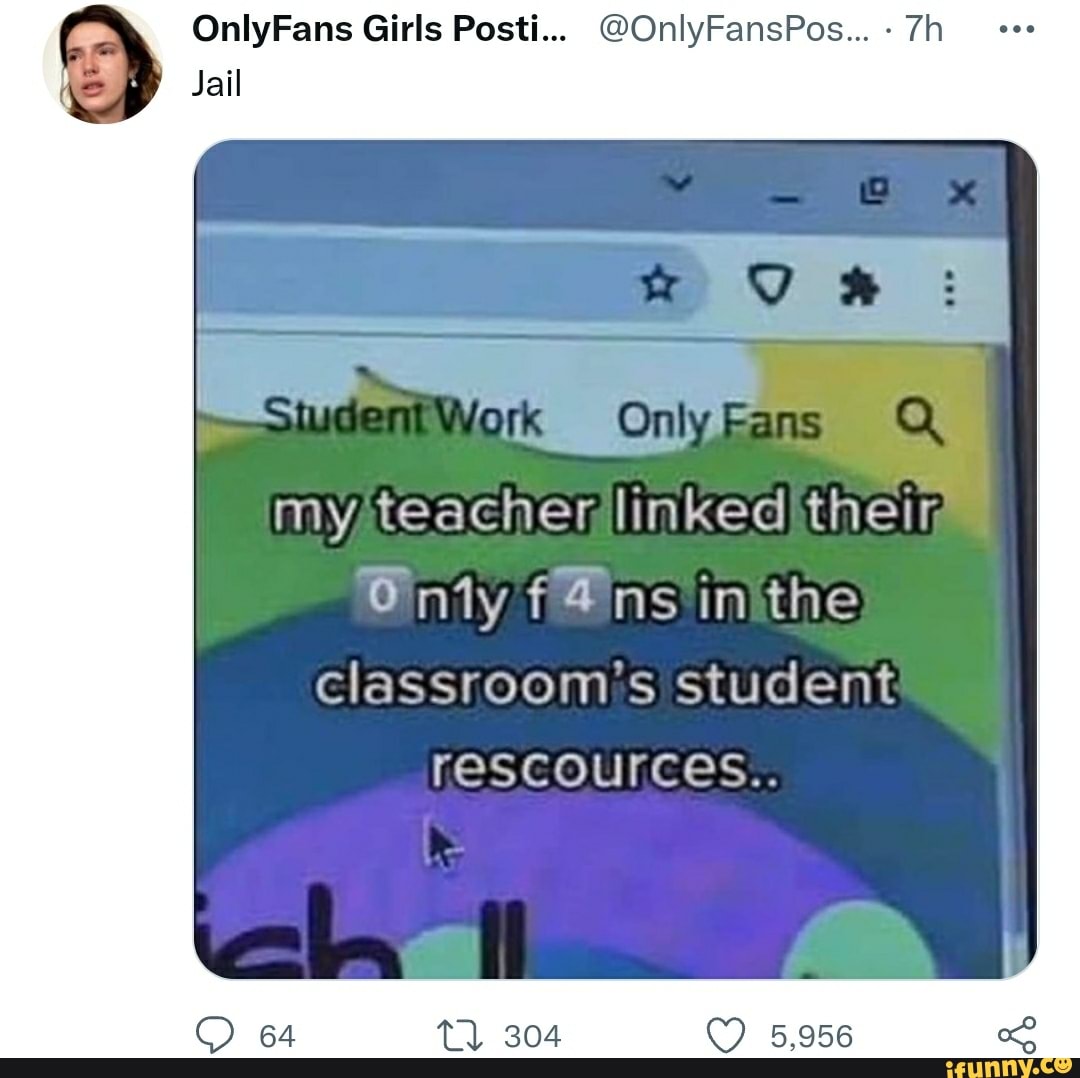Click the shield icon in browser toolbar
Image resolution: width=1080 pixels, height=1078 pixels.
click(769, 285)
